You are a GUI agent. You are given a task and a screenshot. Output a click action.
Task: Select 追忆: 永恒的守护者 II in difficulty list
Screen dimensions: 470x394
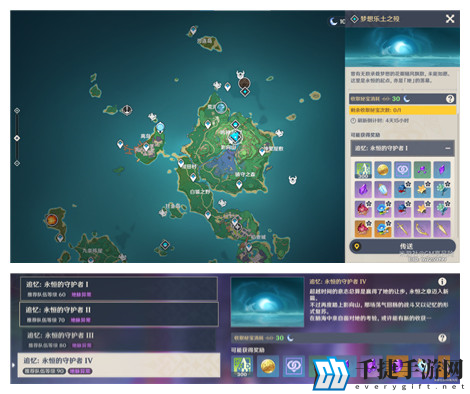click(118, 314)
